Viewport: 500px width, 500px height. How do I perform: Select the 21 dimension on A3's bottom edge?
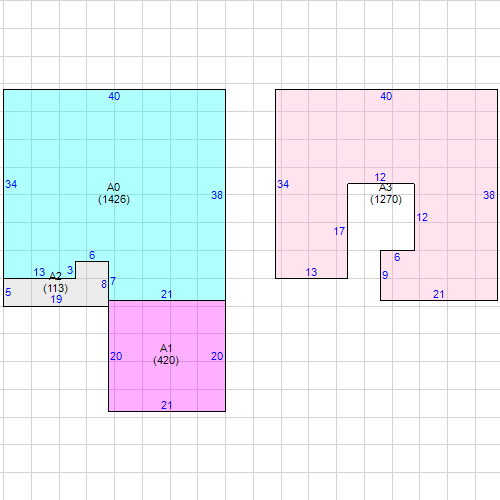coord(438,294)
